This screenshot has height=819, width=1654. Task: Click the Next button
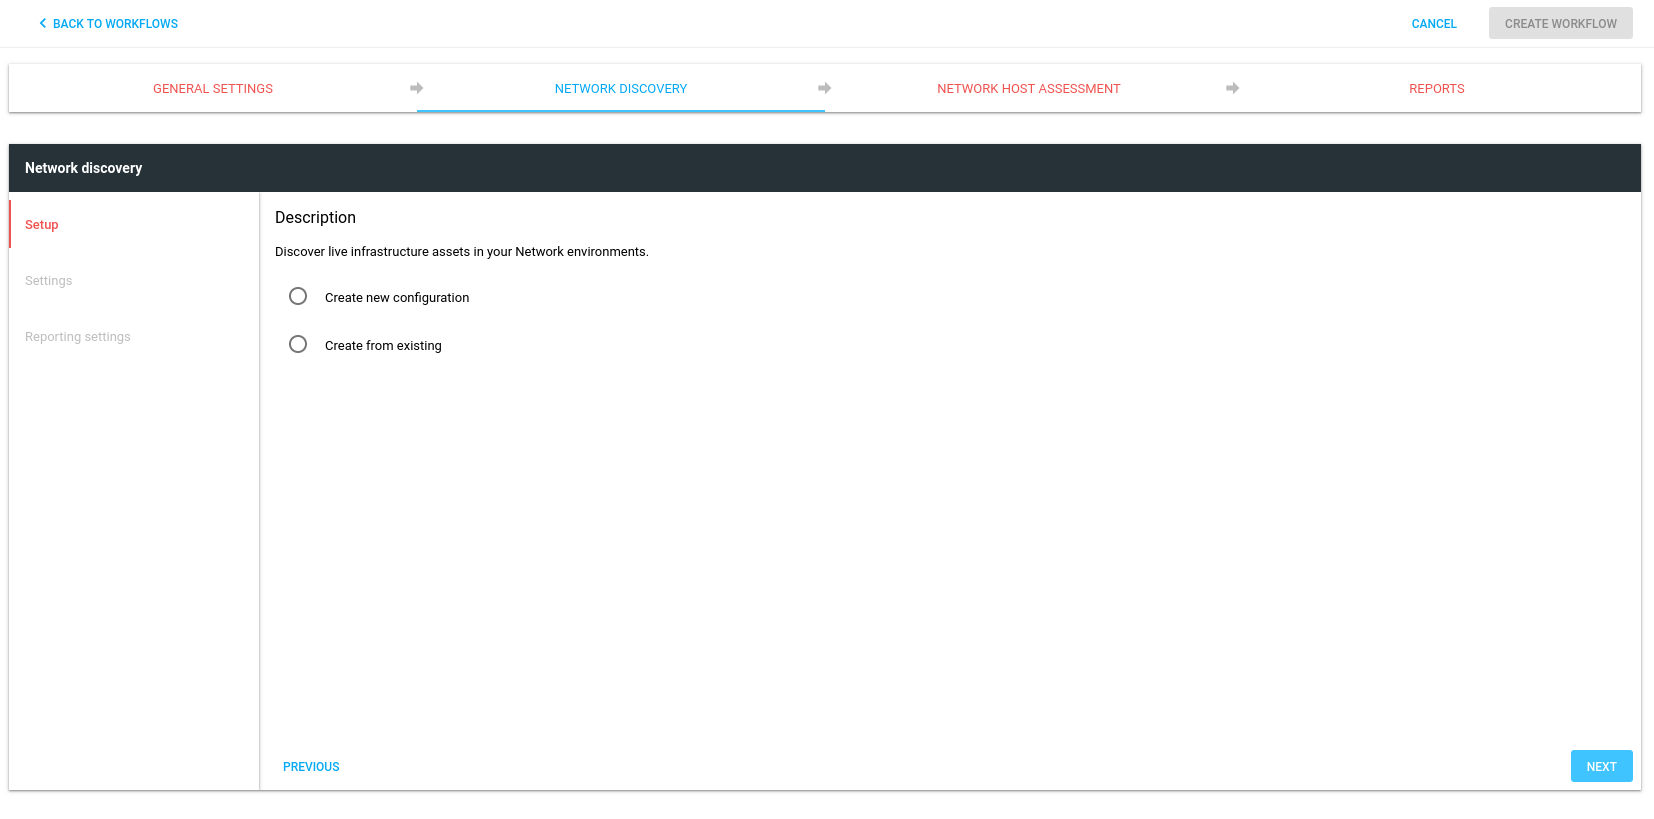tap(1600, 766)
